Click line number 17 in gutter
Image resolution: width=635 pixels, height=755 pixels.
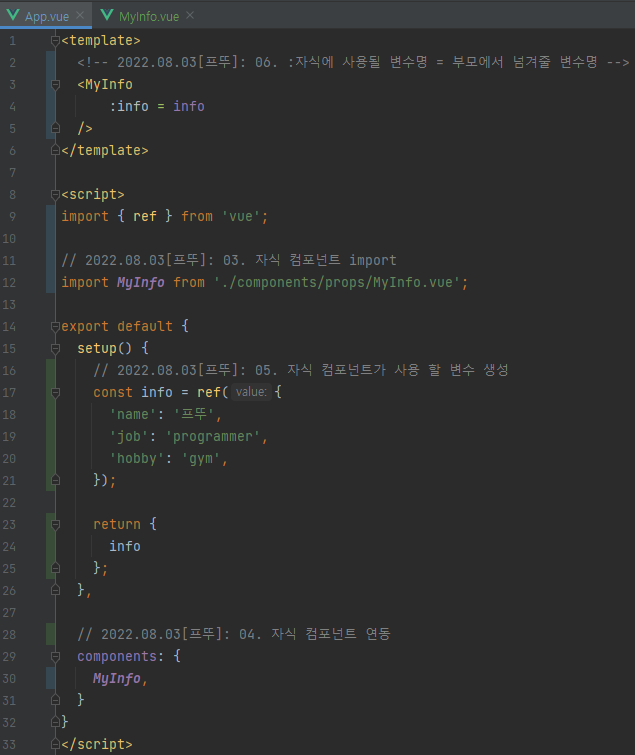point(9,392)
